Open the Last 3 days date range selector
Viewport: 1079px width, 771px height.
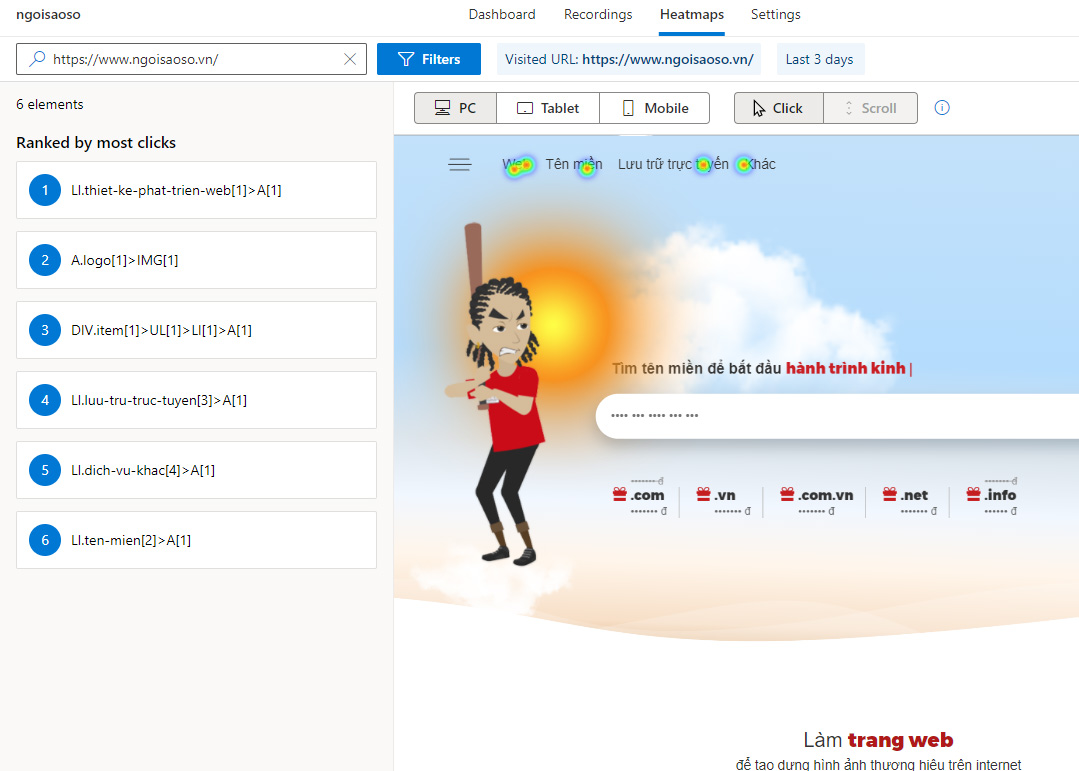[820, 59]
